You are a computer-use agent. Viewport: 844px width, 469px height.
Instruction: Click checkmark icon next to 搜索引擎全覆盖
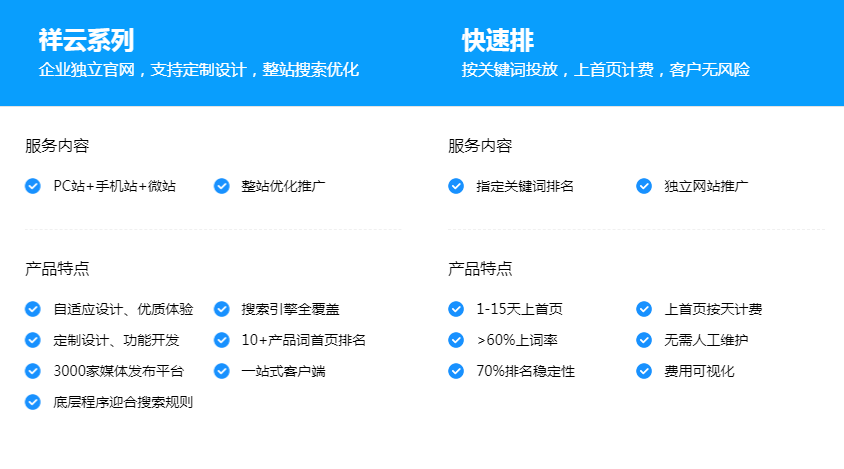pos(222,309)
